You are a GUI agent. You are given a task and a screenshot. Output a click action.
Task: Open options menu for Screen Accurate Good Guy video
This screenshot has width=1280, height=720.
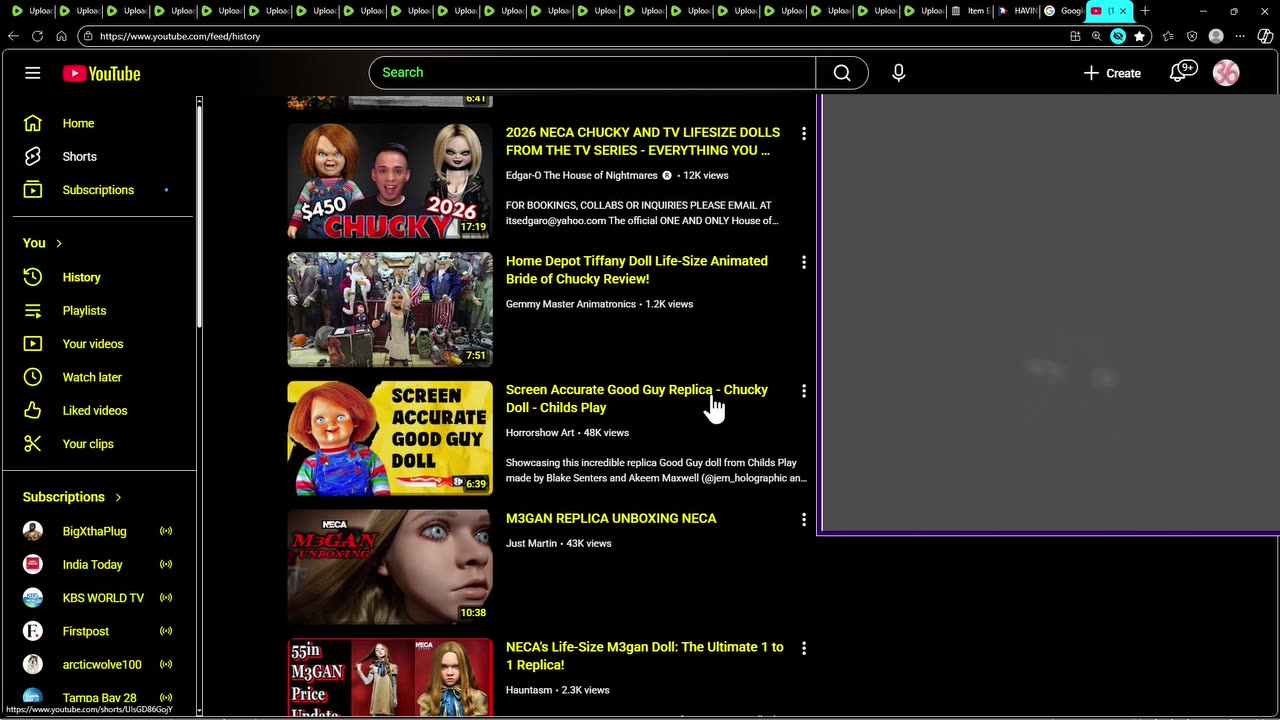pos(803,391)
